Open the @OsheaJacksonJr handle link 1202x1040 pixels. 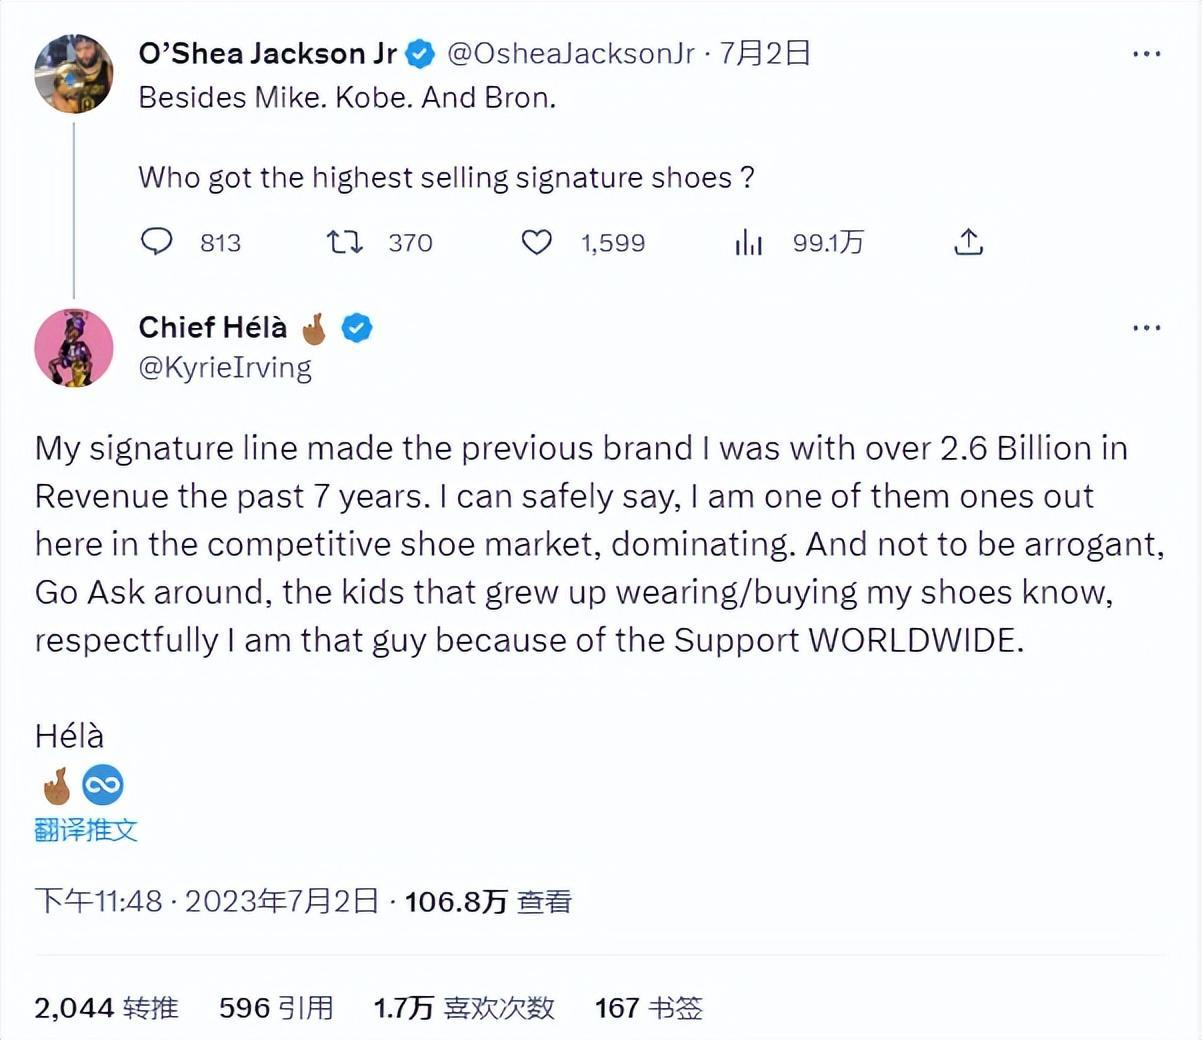tap(570, 53)
